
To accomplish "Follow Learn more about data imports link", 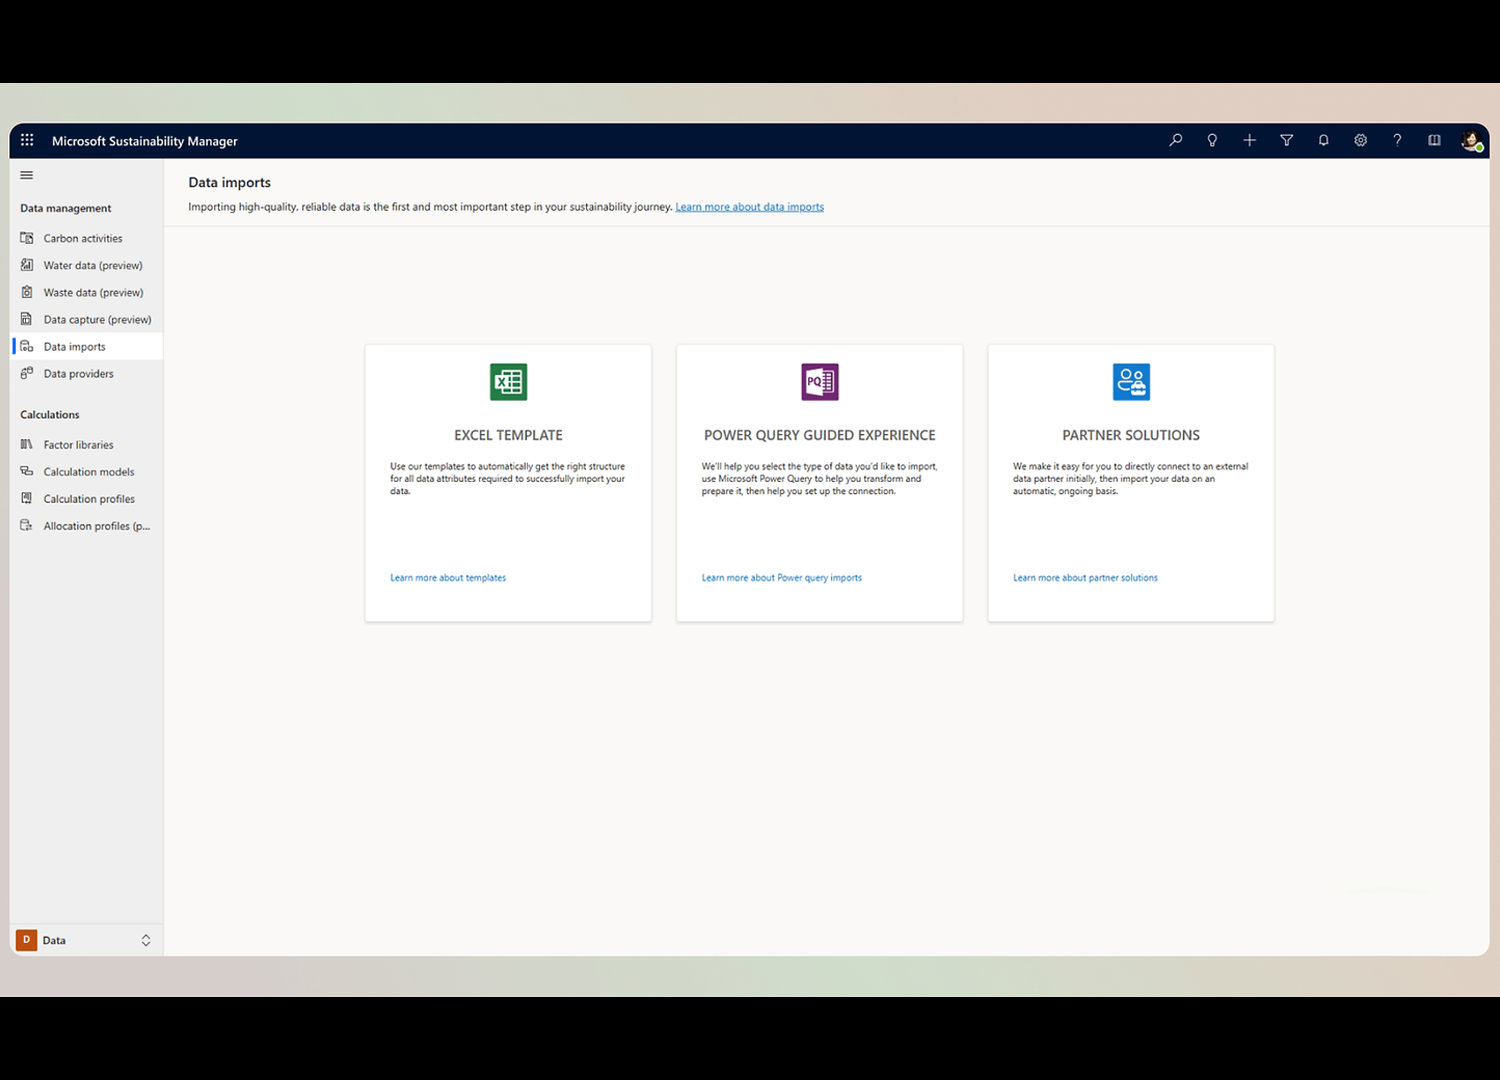I will click(749, 207).
